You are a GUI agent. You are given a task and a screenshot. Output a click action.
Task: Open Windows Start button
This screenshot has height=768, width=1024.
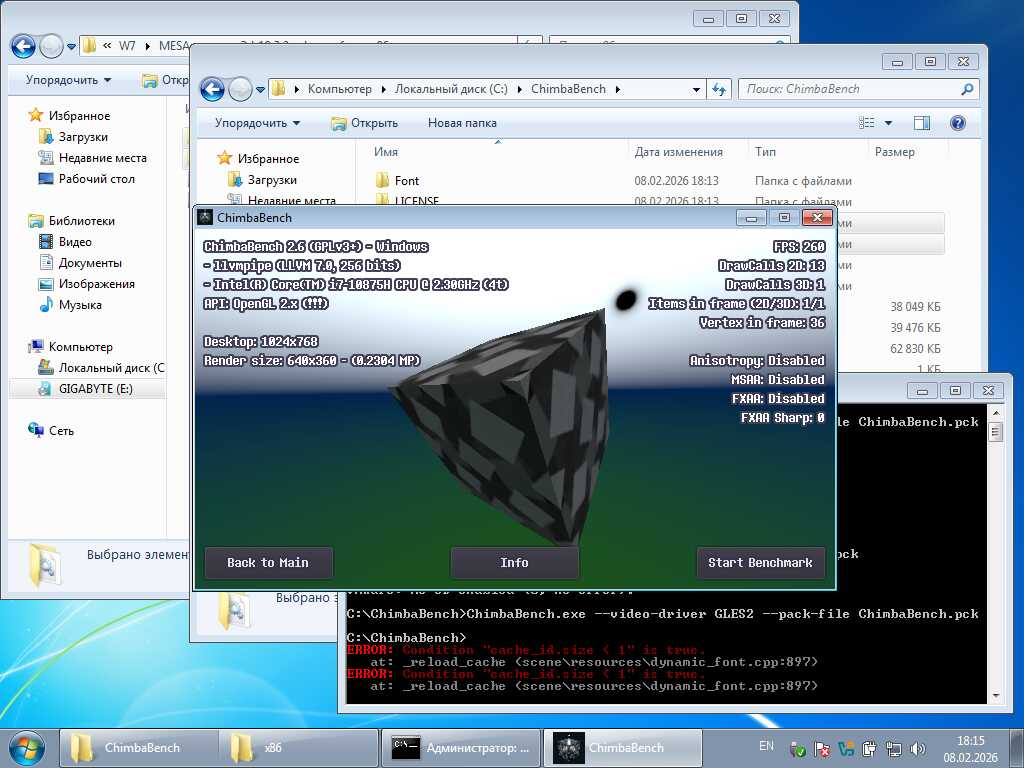(x=25, y=748)
